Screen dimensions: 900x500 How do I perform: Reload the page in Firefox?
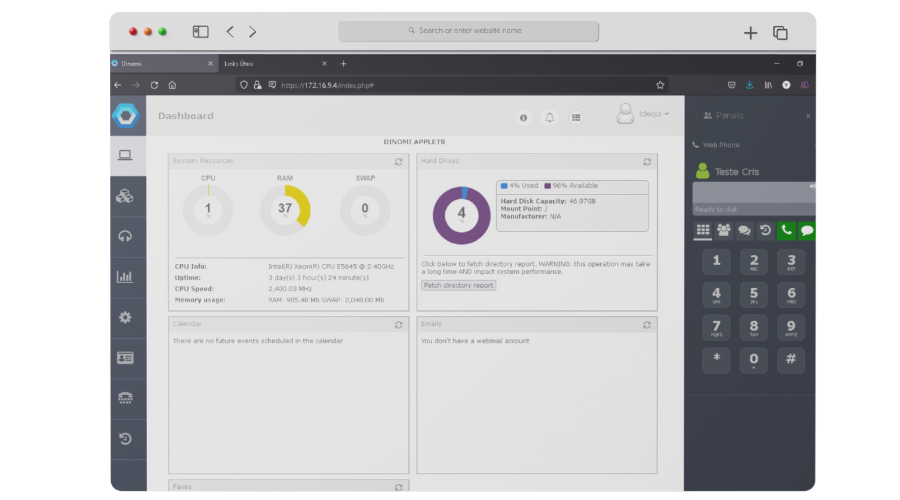[154, 85]
